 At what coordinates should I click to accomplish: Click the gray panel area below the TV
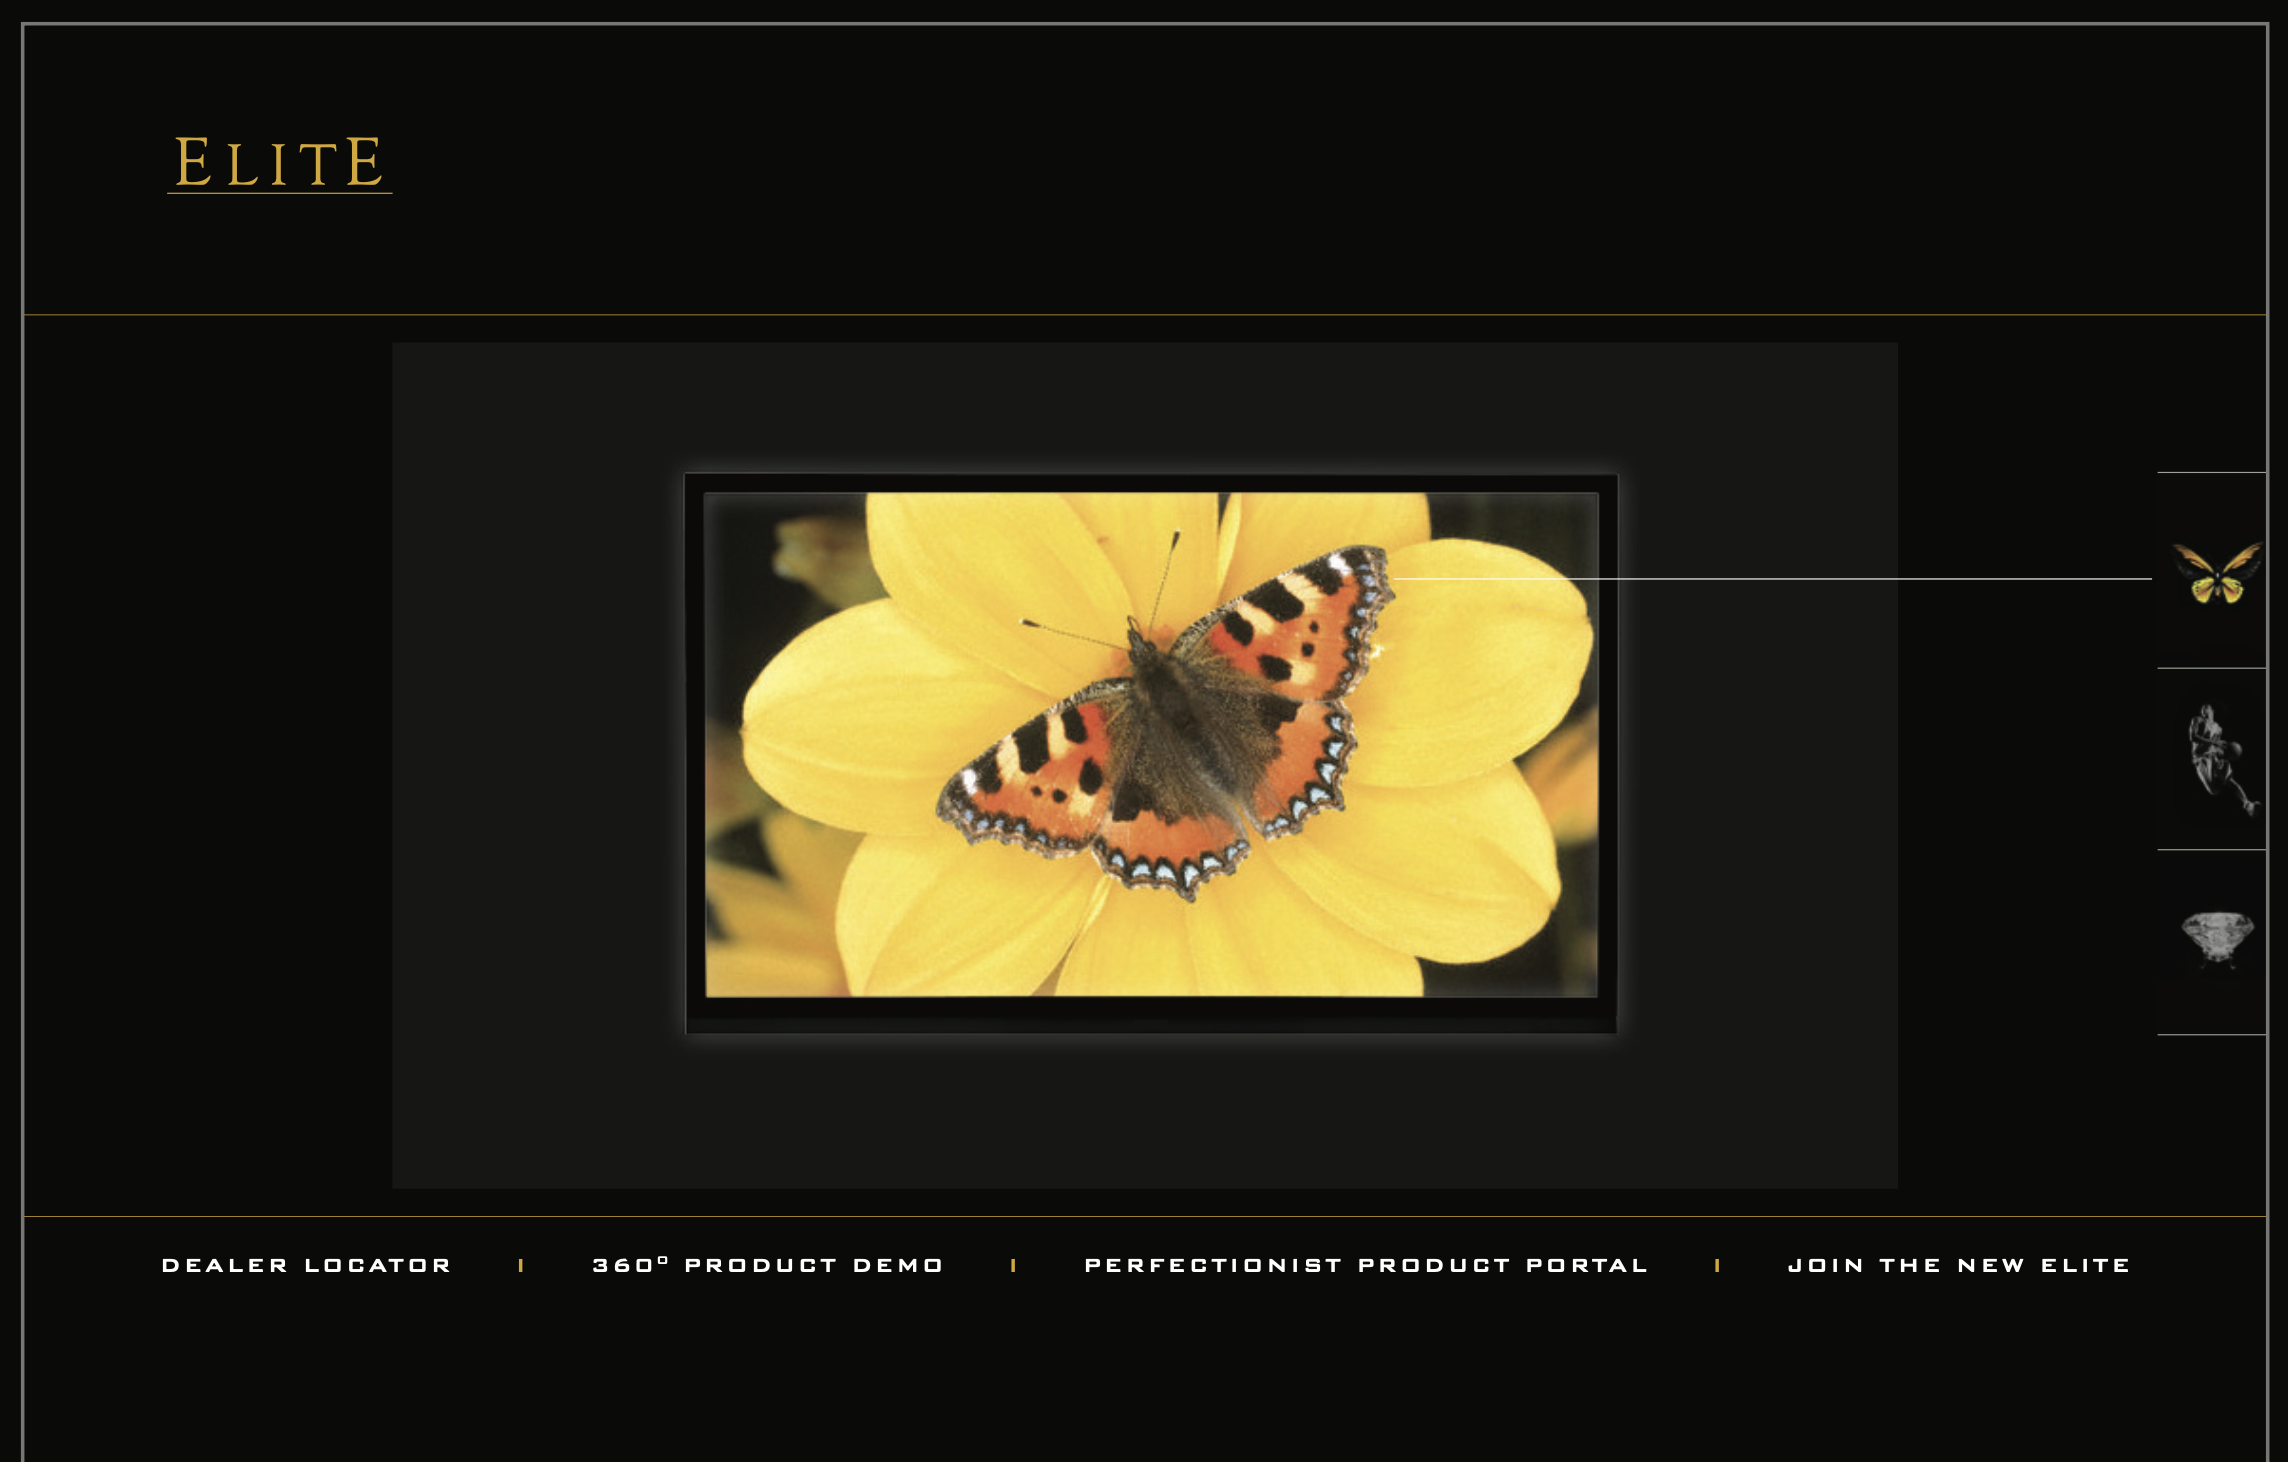tap(1145, 1110)
